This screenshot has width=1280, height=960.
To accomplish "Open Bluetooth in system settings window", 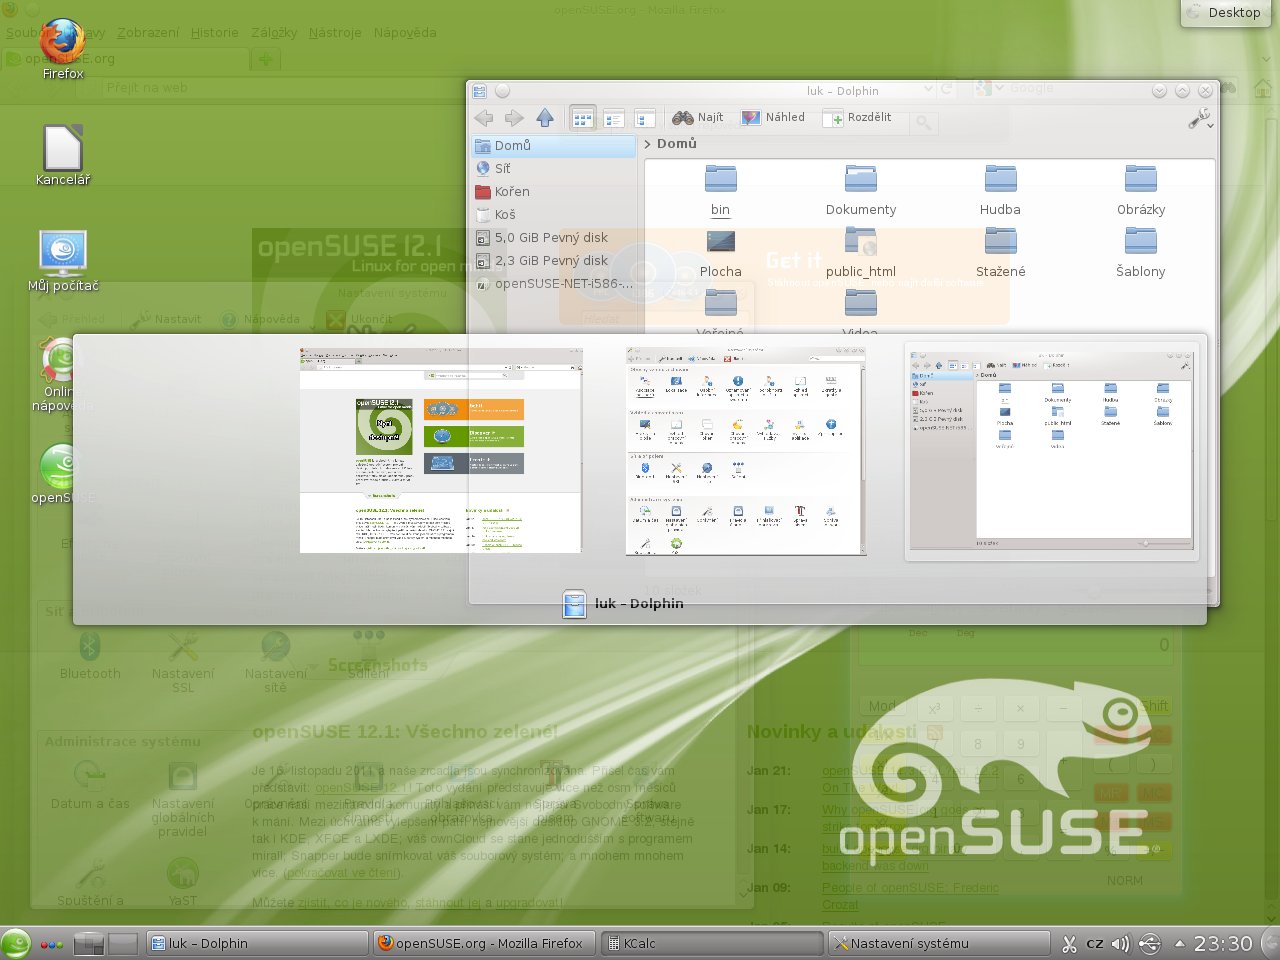I will click(x=90, y=656).
